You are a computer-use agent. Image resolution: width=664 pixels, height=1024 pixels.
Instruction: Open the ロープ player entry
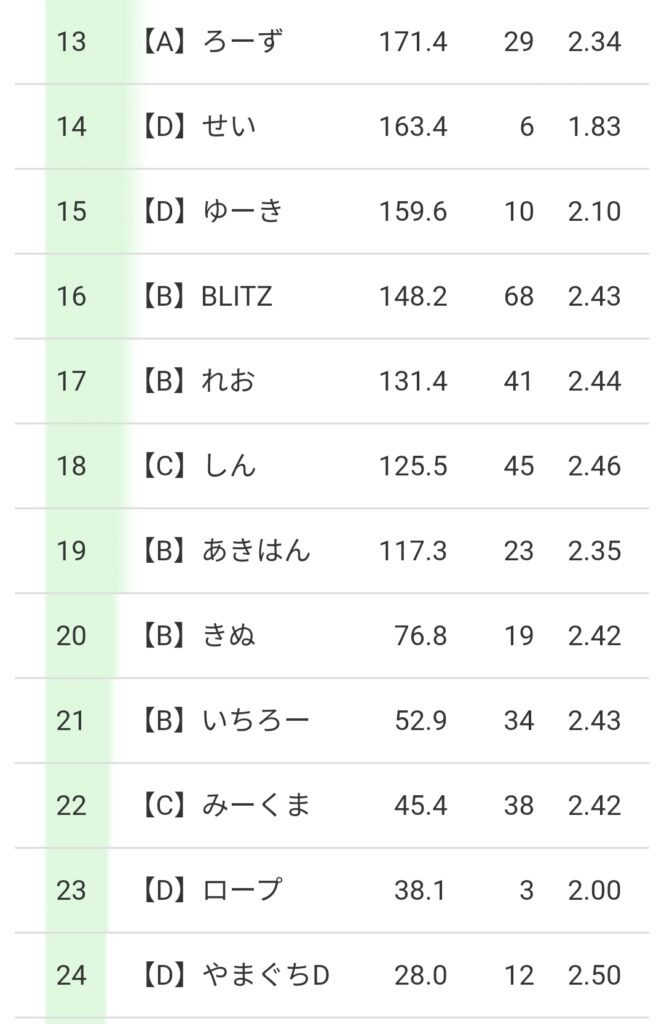(x=242, y=890)
